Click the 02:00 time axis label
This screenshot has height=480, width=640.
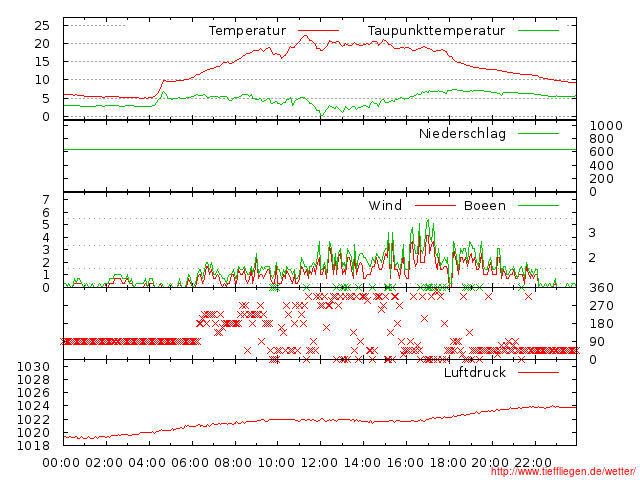pos(104,463)
